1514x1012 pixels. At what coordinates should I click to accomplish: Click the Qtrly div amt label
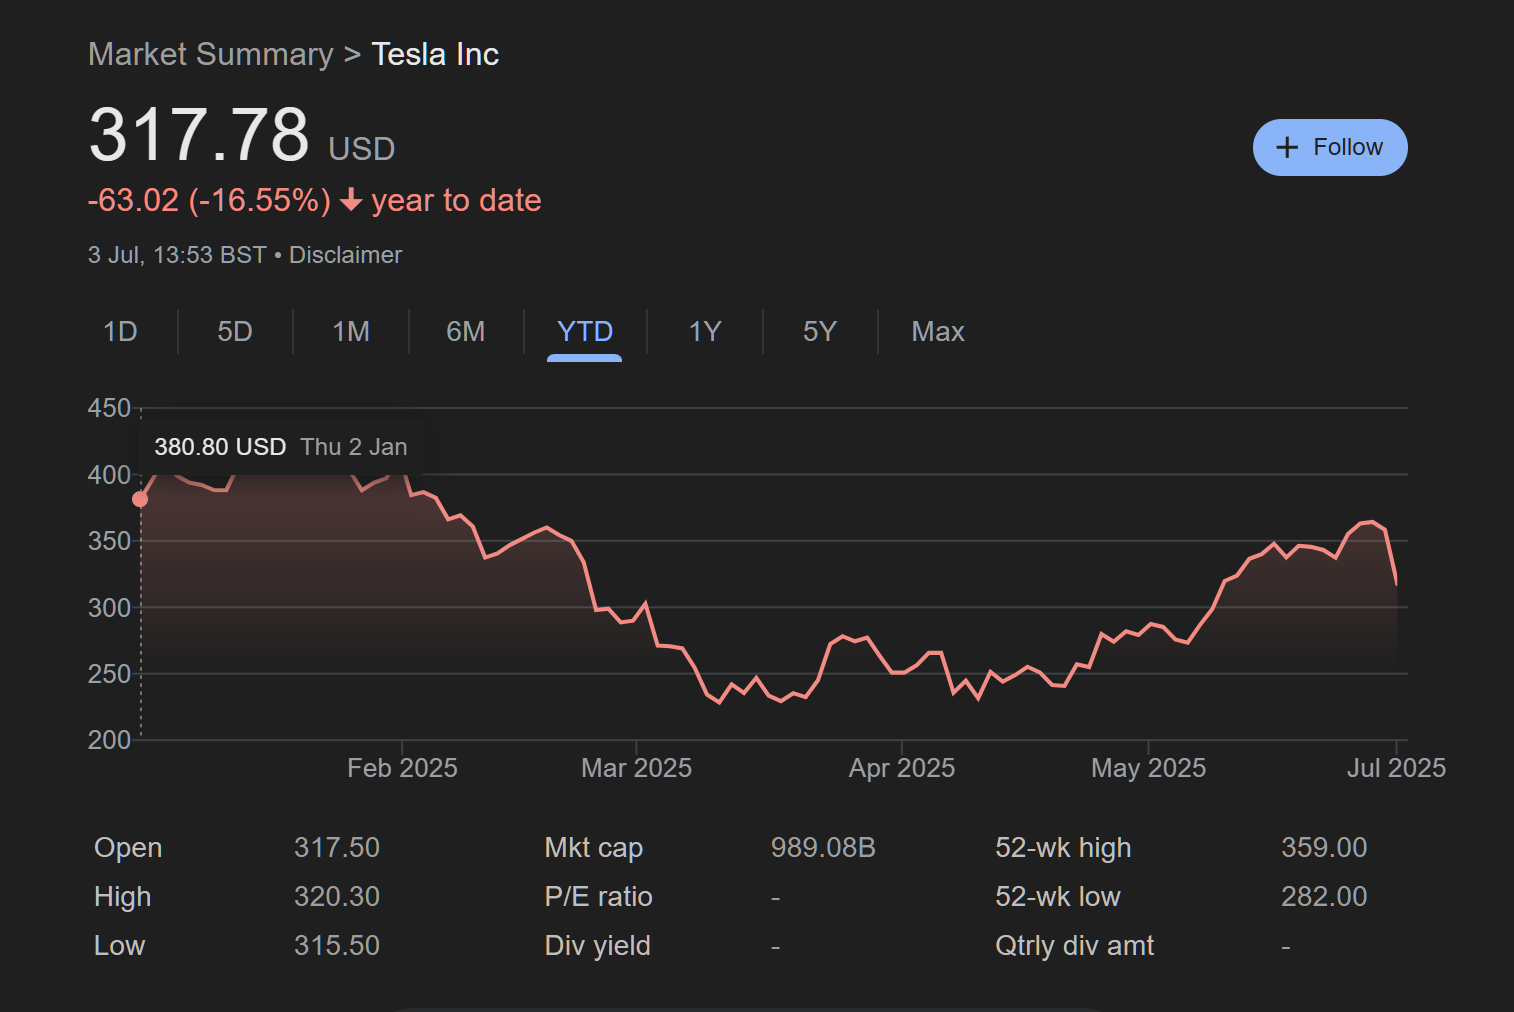[1075, 946]
